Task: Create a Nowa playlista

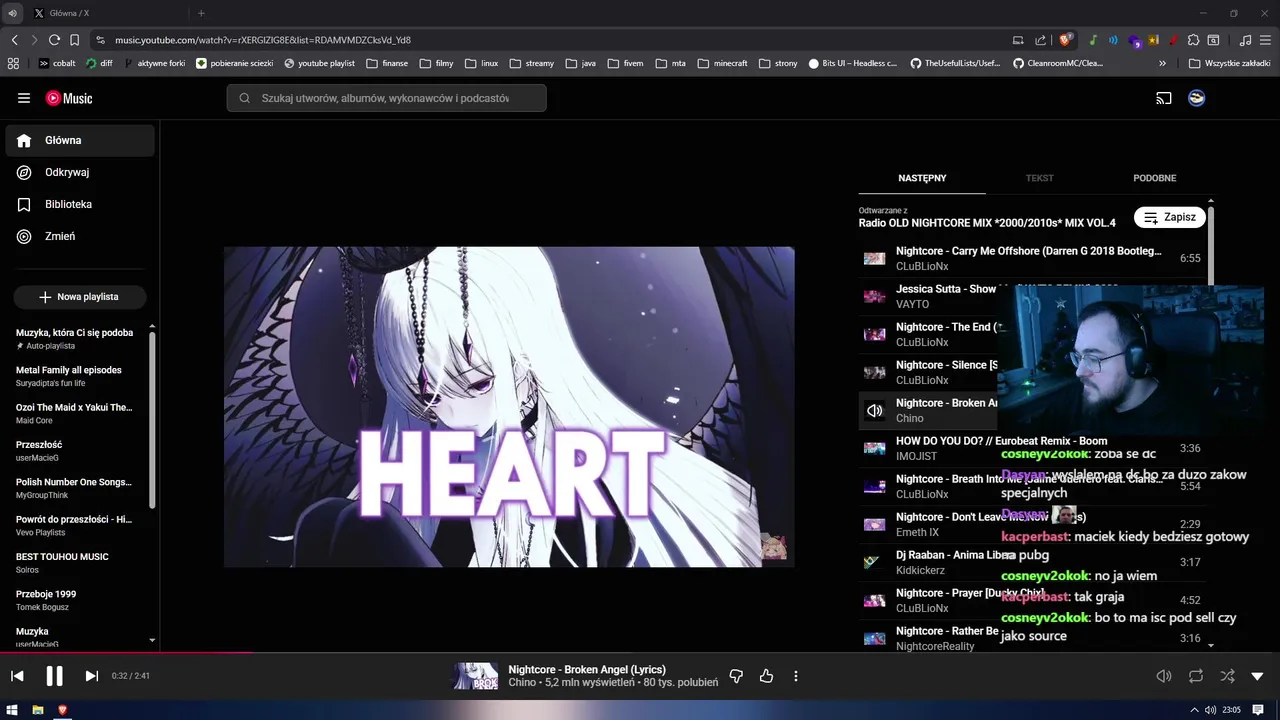Action: coord(80,297)
